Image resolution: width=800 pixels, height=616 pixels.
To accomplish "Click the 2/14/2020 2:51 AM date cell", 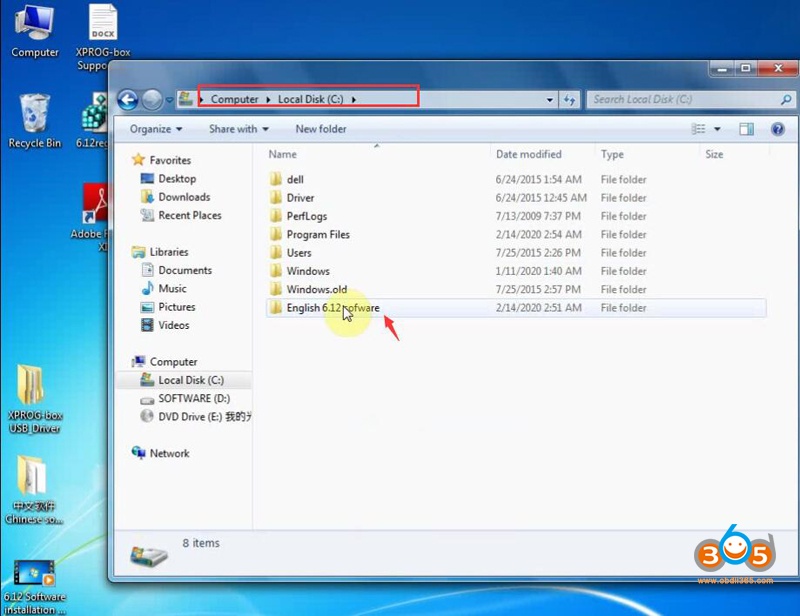I will point(538,308).
